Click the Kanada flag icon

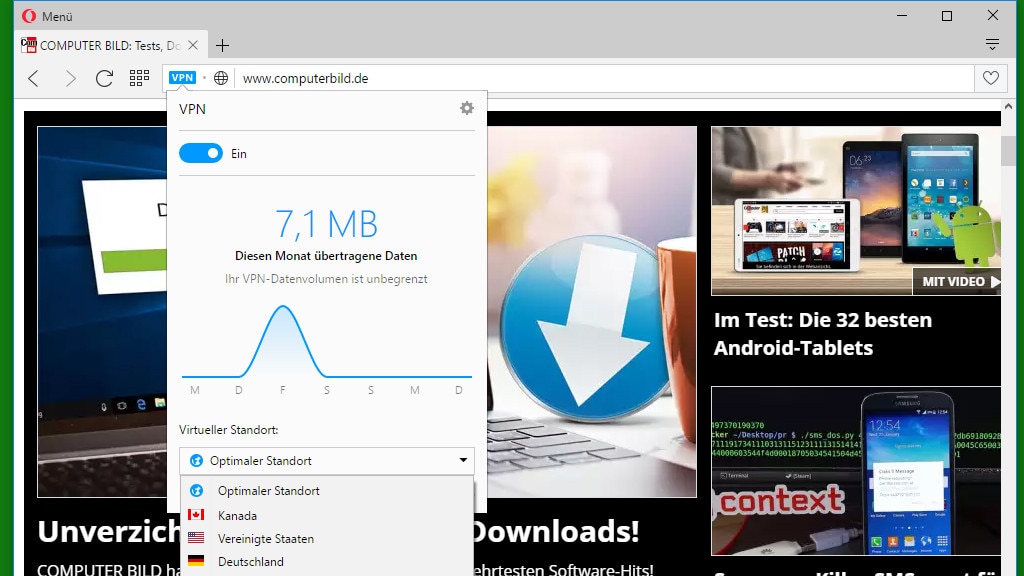(x=196, y=515)
